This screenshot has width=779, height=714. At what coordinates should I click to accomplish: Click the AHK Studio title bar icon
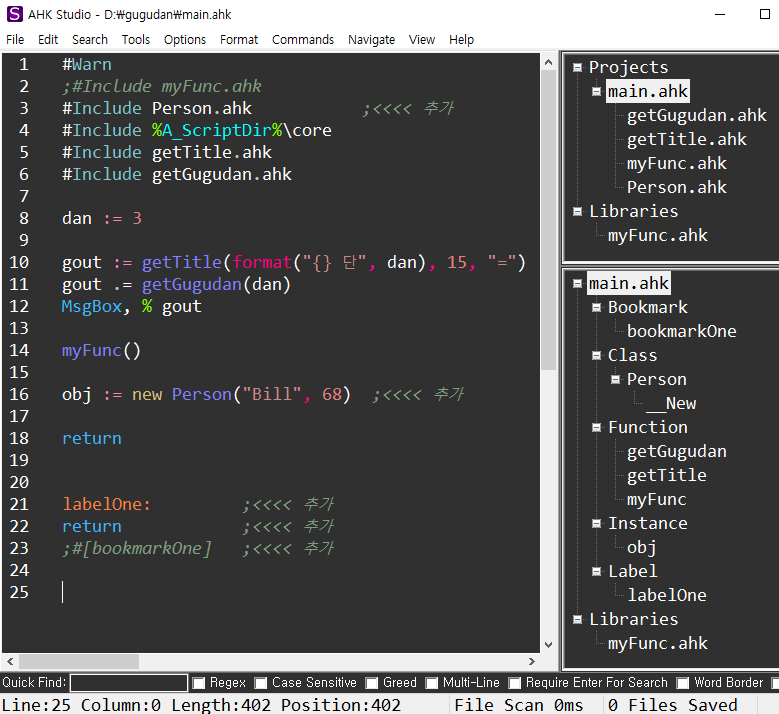pyautogui.click(x=14, y=14)
